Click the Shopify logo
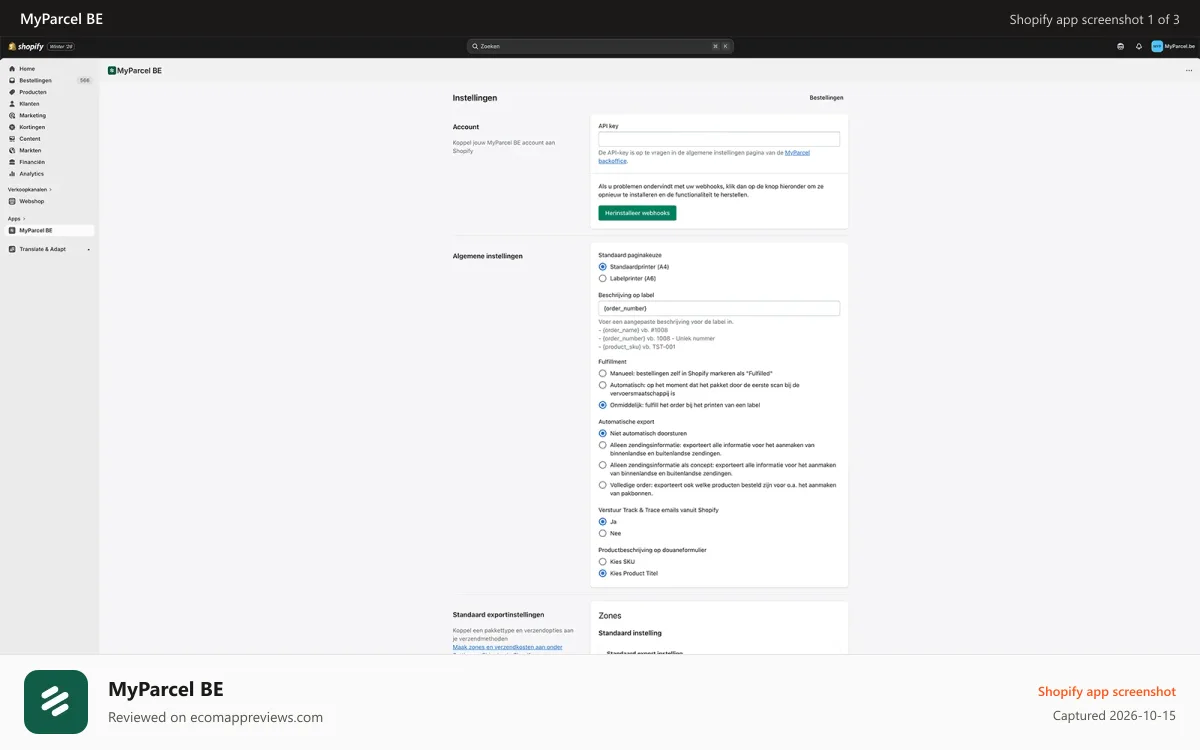Screen dimensions: 1200x750 (26, 46)
